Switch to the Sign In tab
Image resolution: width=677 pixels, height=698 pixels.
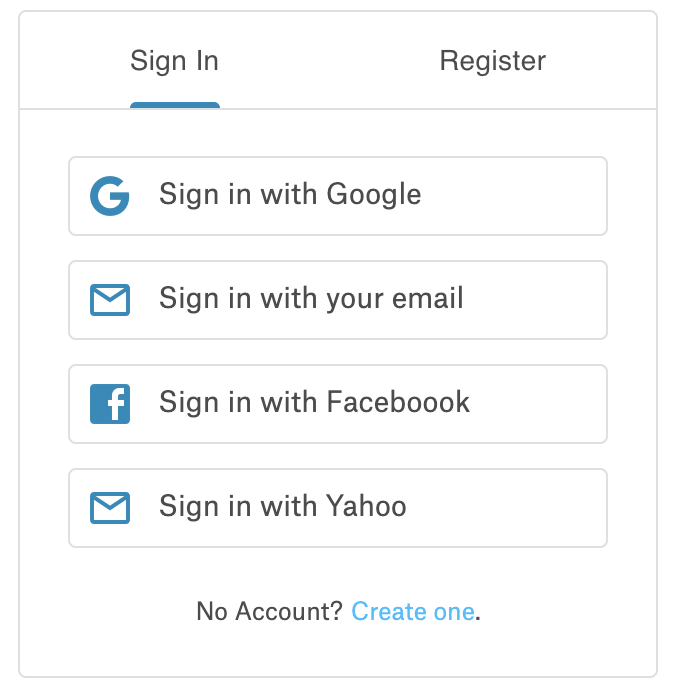pyautogui.click(x=174, y=61)
